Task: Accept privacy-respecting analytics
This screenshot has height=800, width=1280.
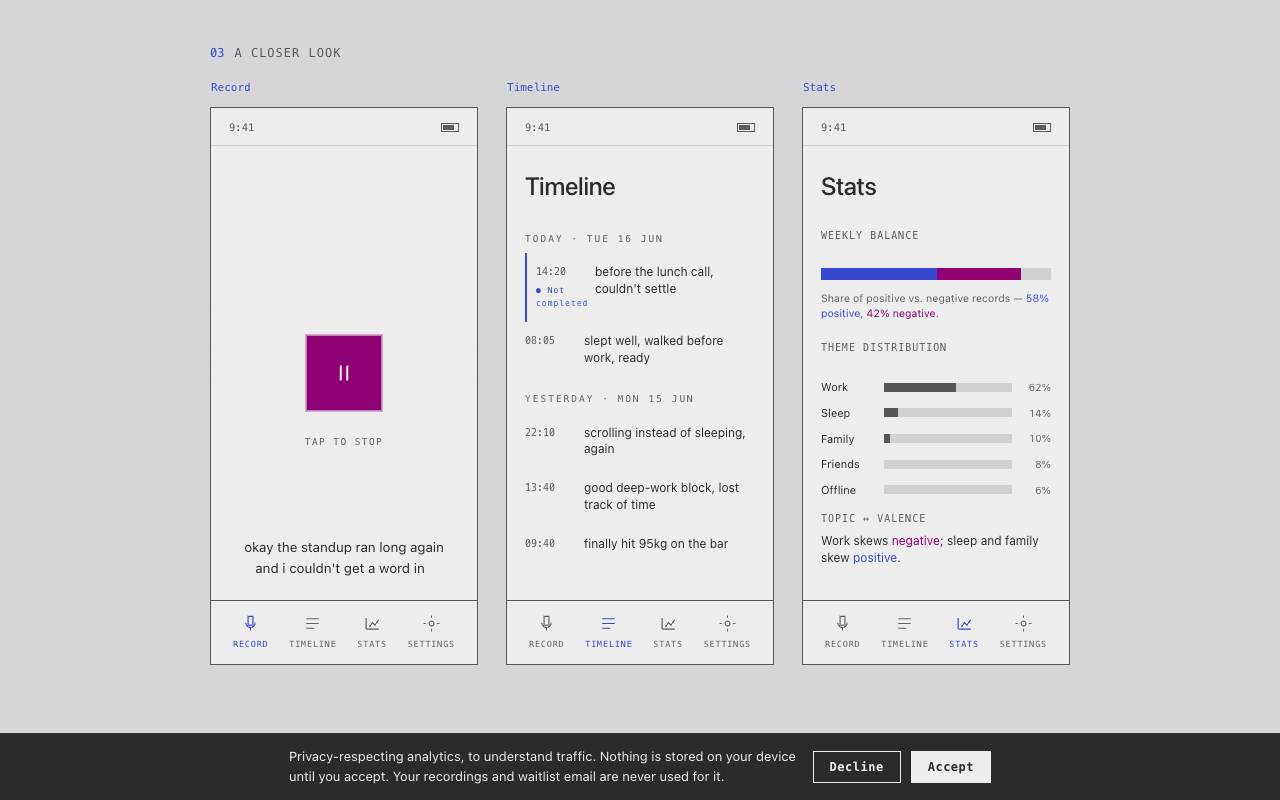Action: coord(951,767)
